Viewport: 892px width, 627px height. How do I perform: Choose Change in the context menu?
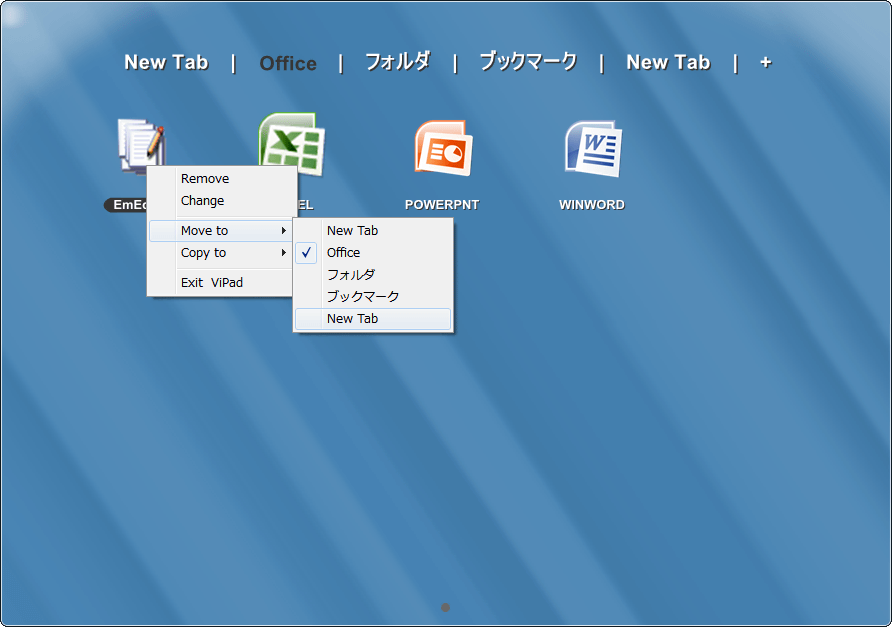(222, 201)
